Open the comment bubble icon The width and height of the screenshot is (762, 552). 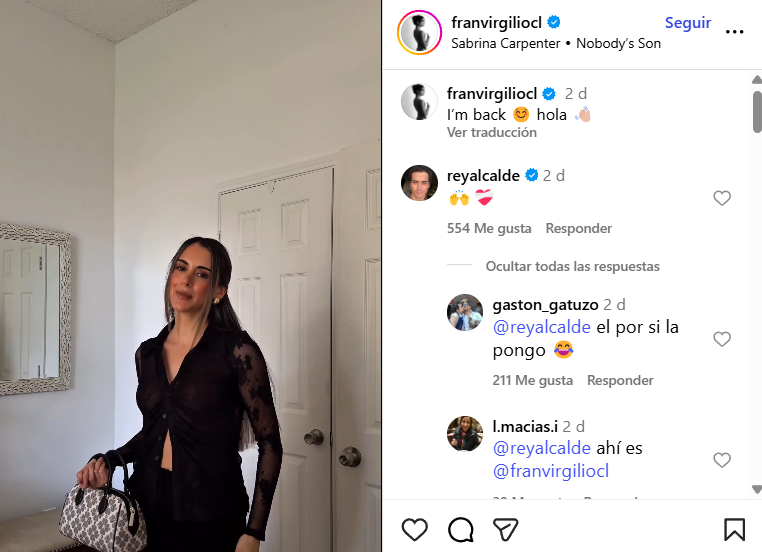(461, 529)
